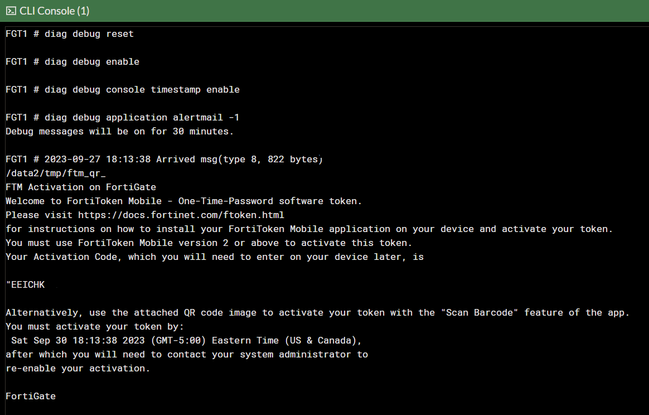Click the final 'FortiGate' signature line
The image size is (649, 415).
(30, 396)
